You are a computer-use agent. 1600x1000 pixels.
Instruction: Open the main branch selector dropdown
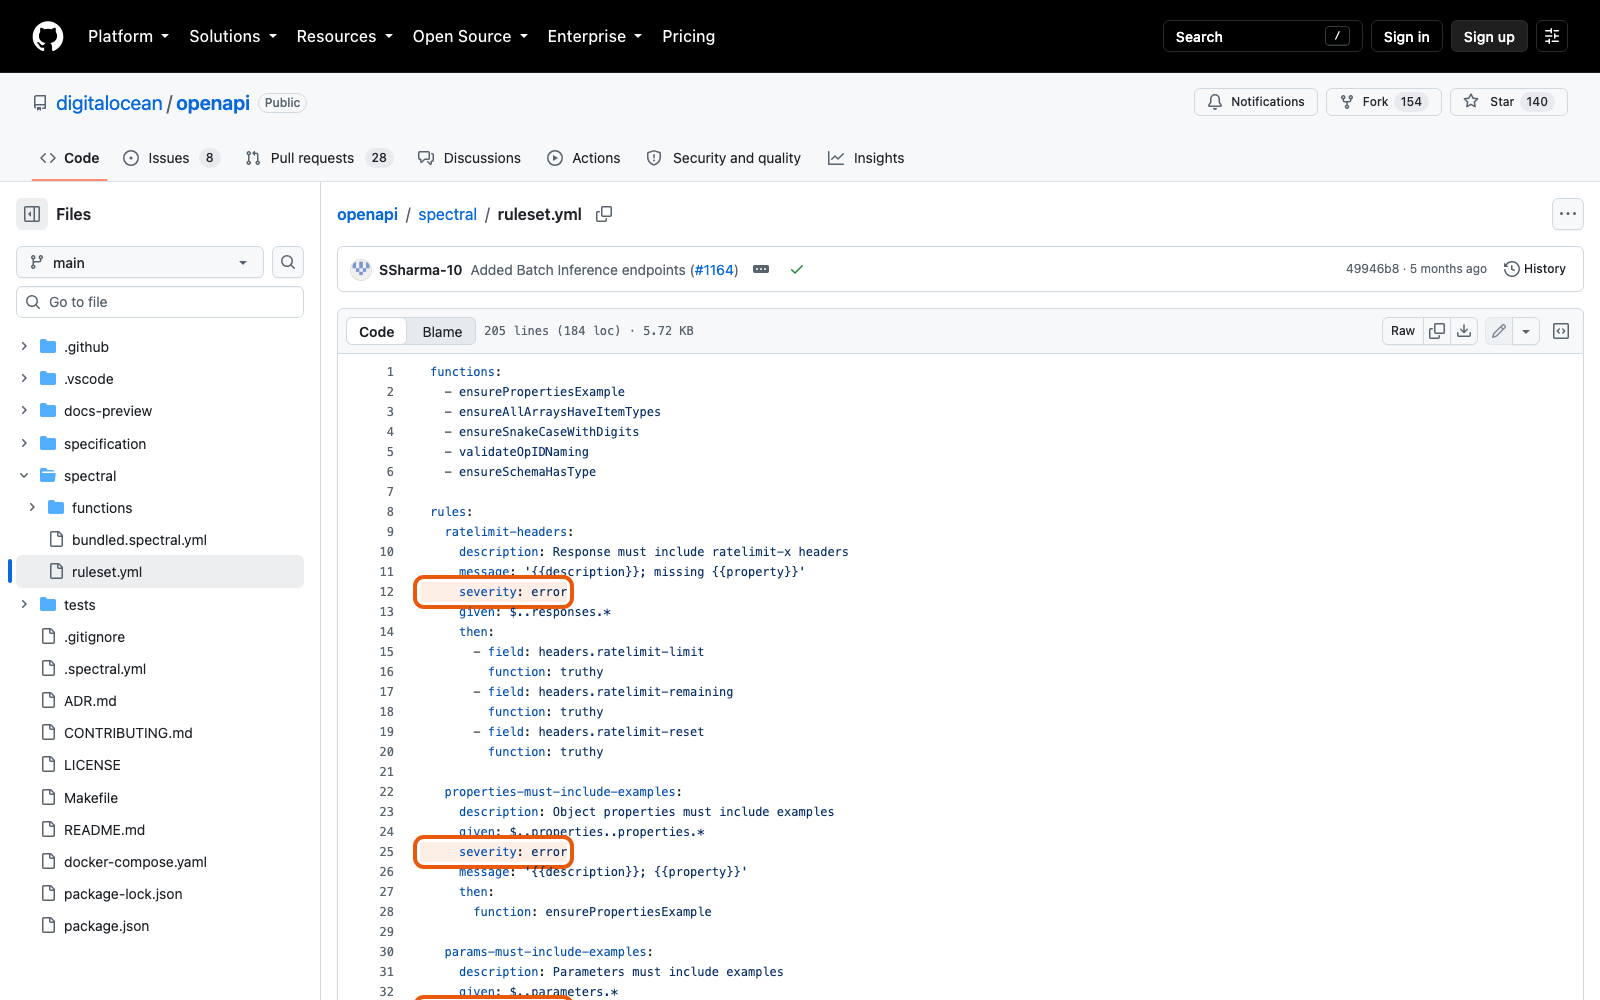point(140,262)
